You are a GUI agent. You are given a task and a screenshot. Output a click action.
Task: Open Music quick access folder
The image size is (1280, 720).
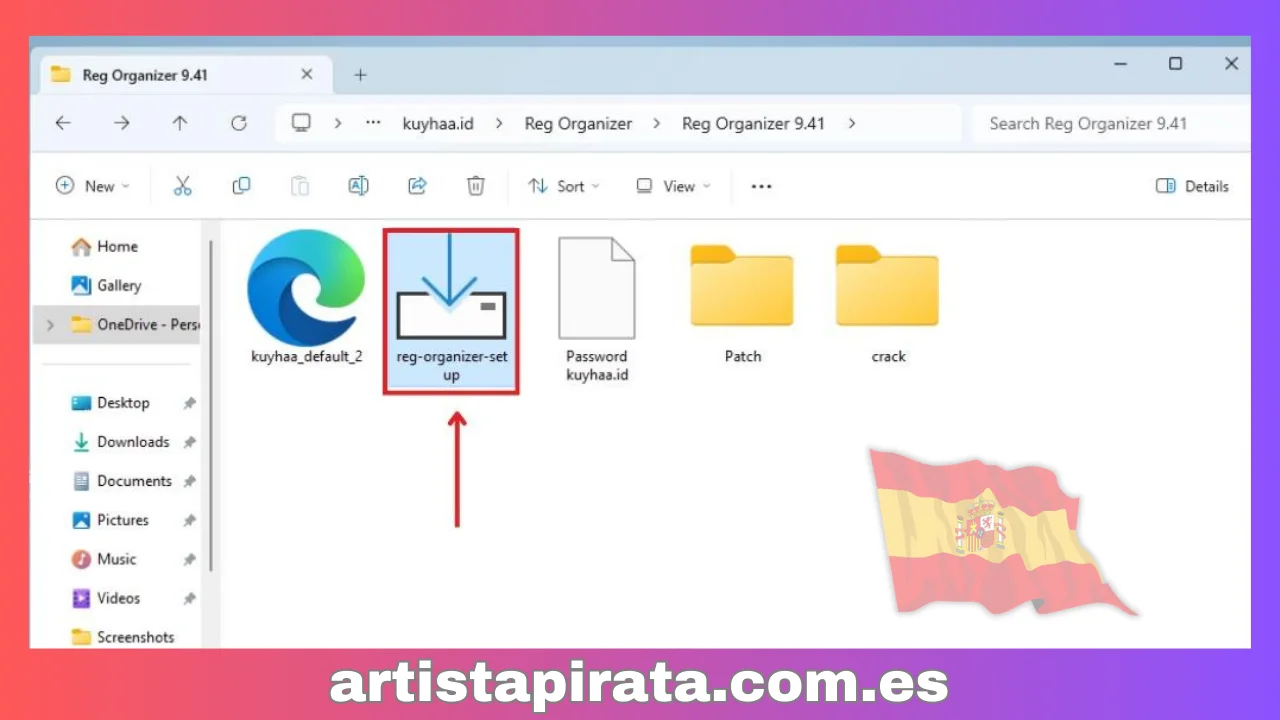tap(104, 559)
